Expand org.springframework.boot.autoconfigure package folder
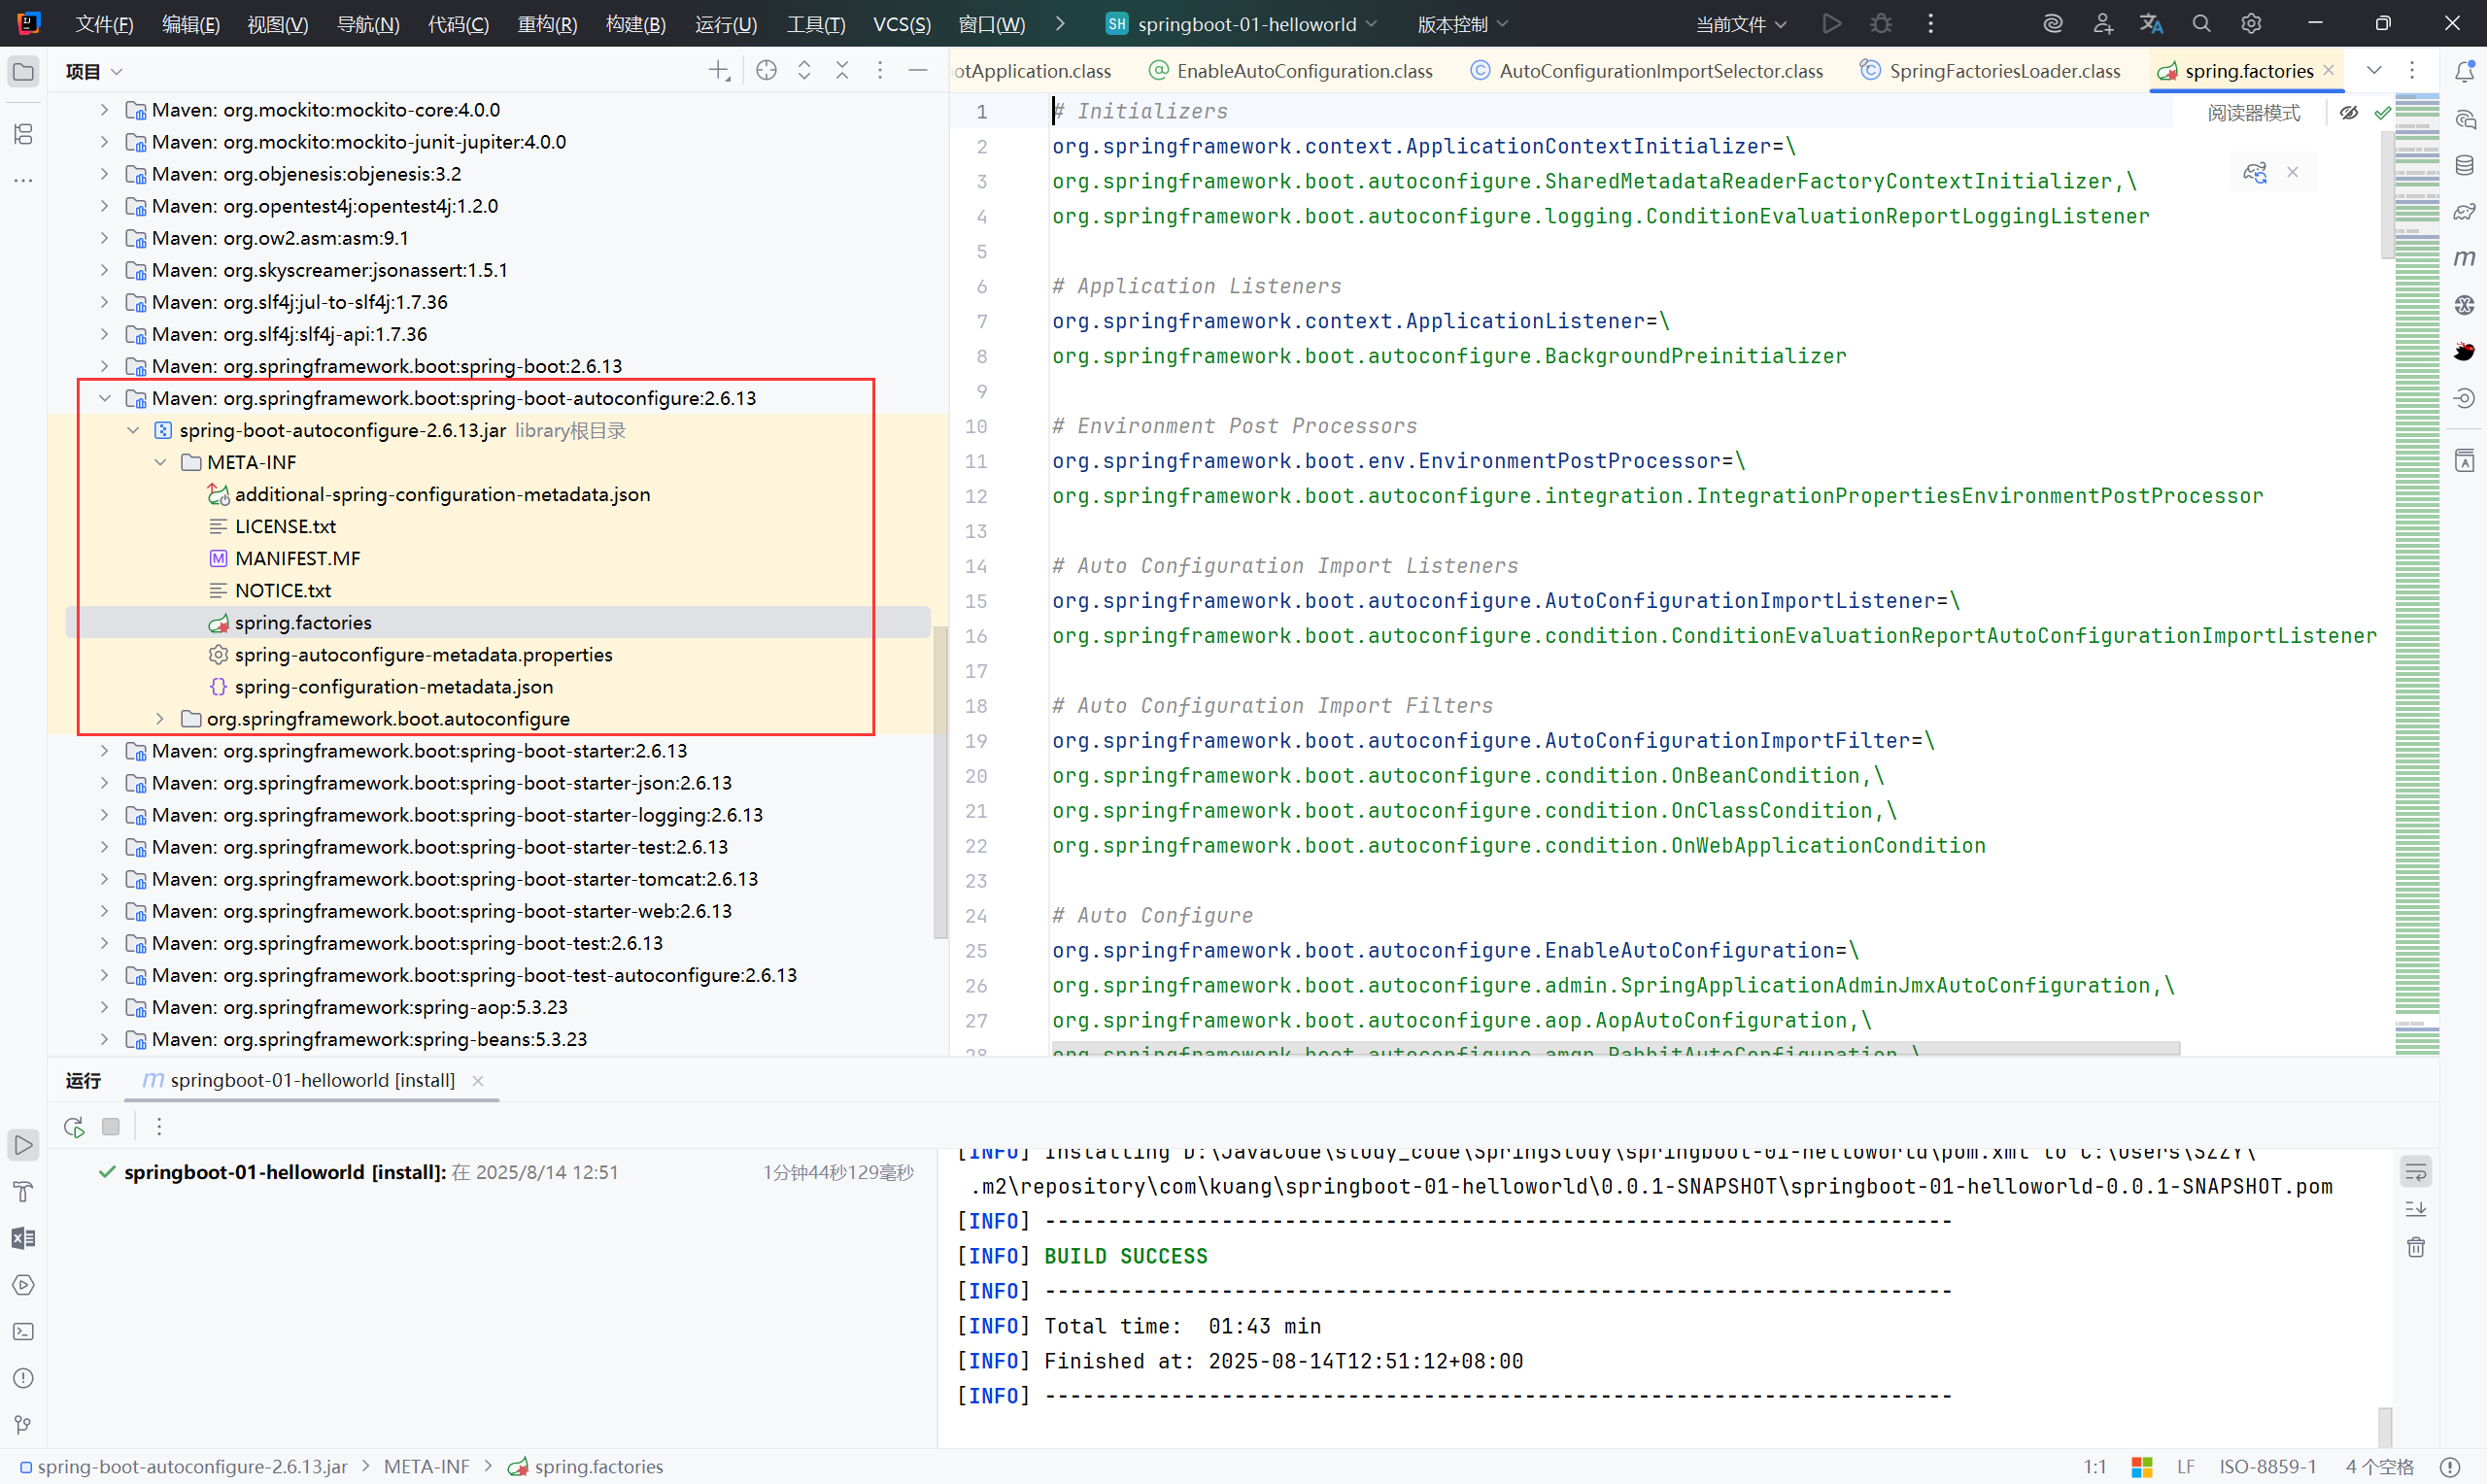 160,719
